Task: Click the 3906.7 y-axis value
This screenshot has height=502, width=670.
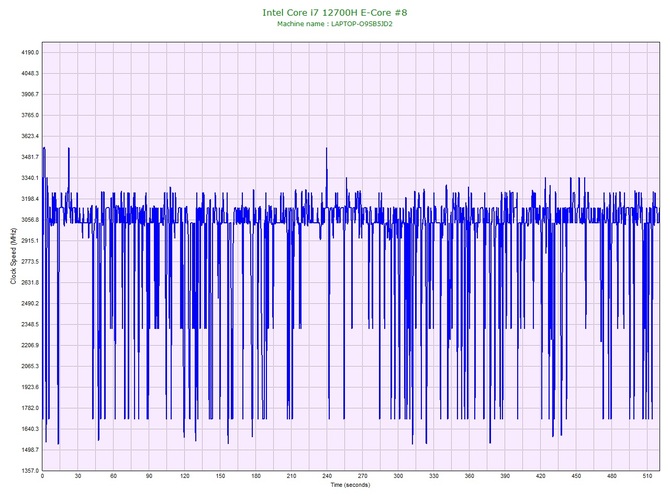Action: pos(30,94)
